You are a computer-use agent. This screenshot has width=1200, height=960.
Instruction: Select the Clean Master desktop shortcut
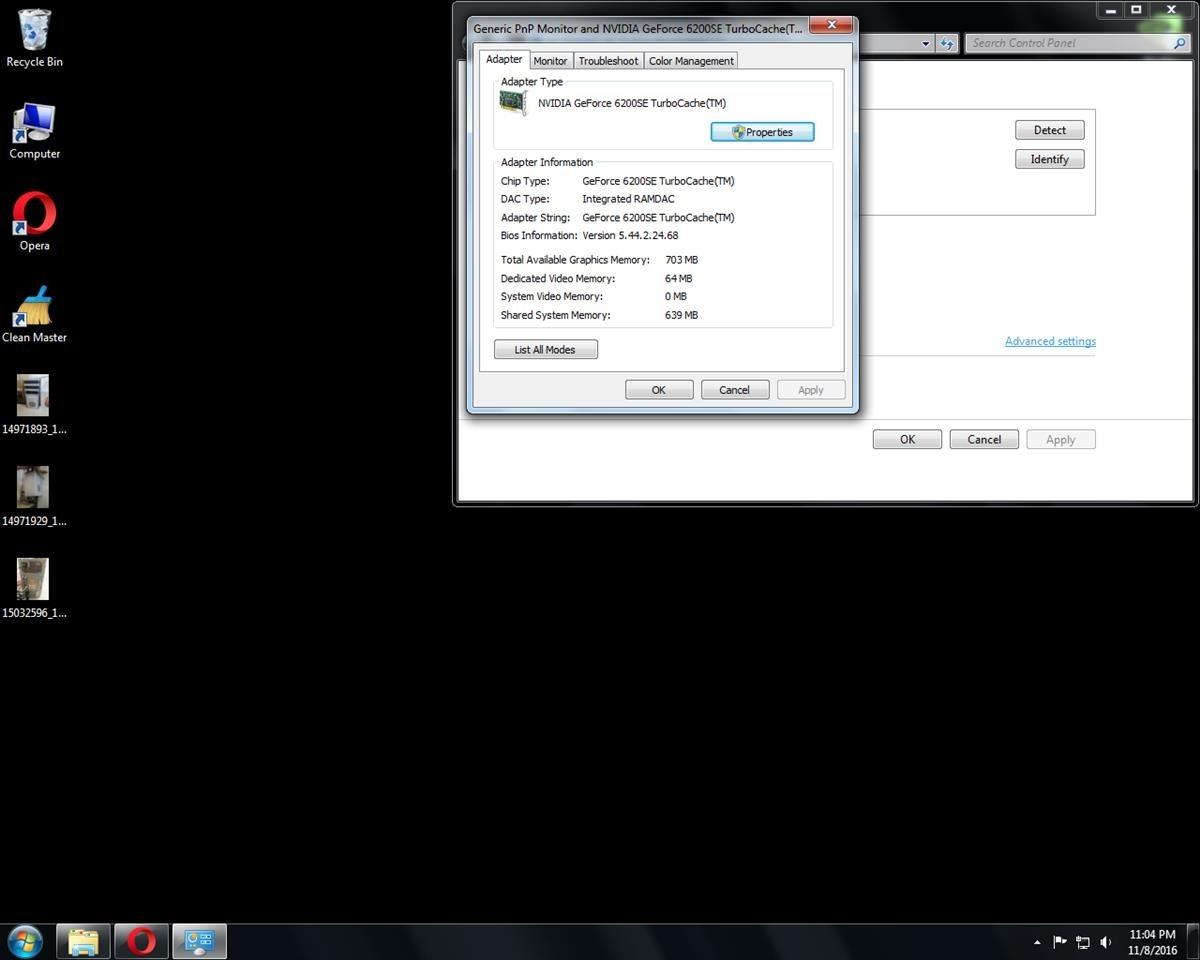pyautogui.click(x=34, y=314)
